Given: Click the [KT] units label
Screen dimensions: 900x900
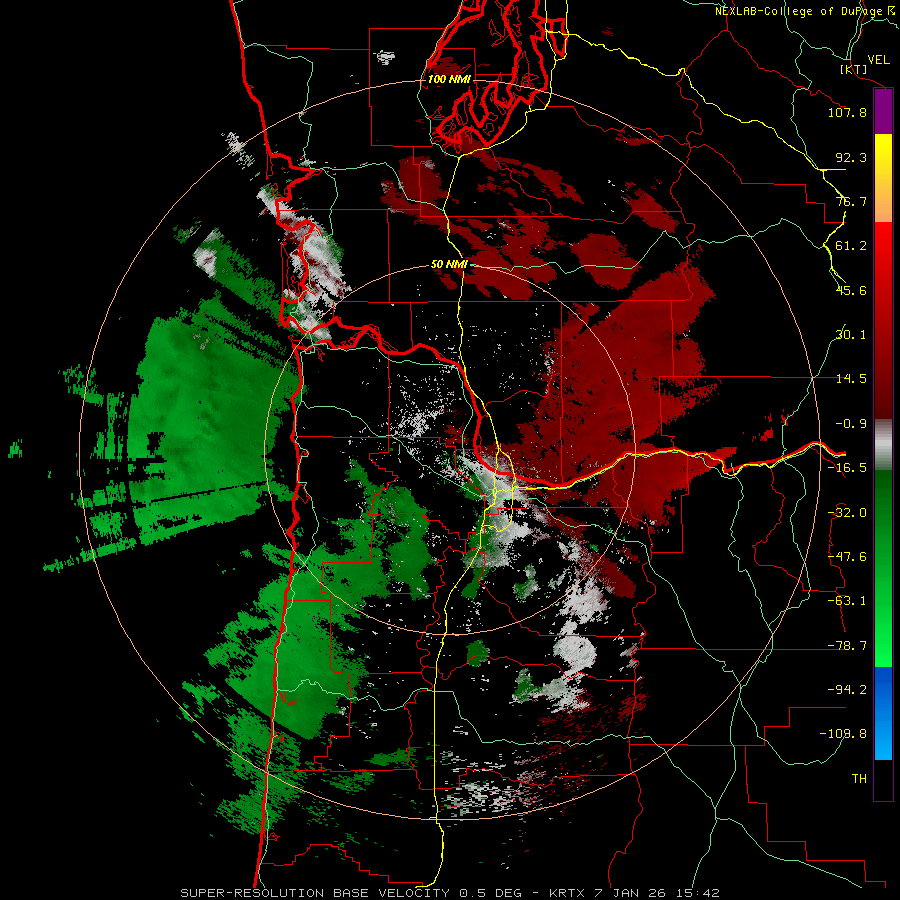Looking at the screenshot, I should 854,69.
